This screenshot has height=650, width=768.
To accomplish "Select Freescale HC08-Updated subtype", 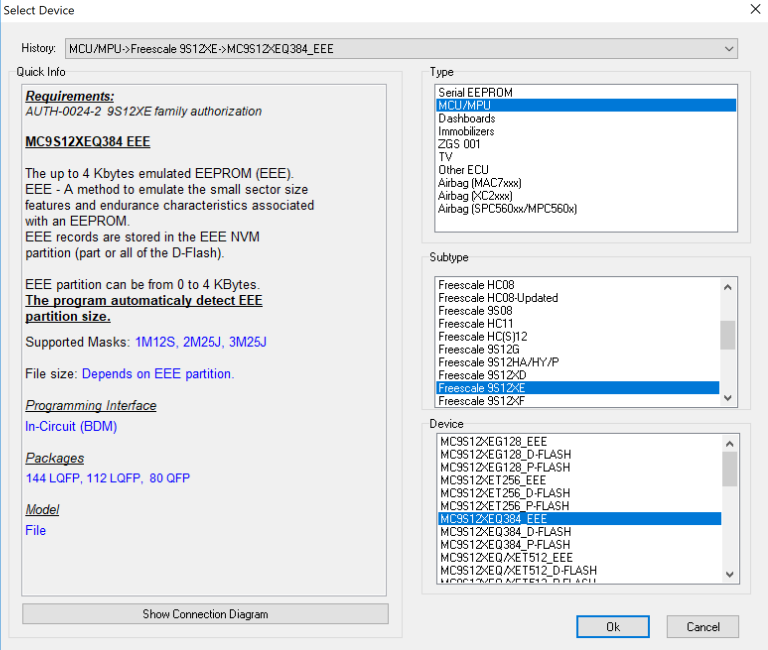I will pyautogui.click(x=577, y=298).
